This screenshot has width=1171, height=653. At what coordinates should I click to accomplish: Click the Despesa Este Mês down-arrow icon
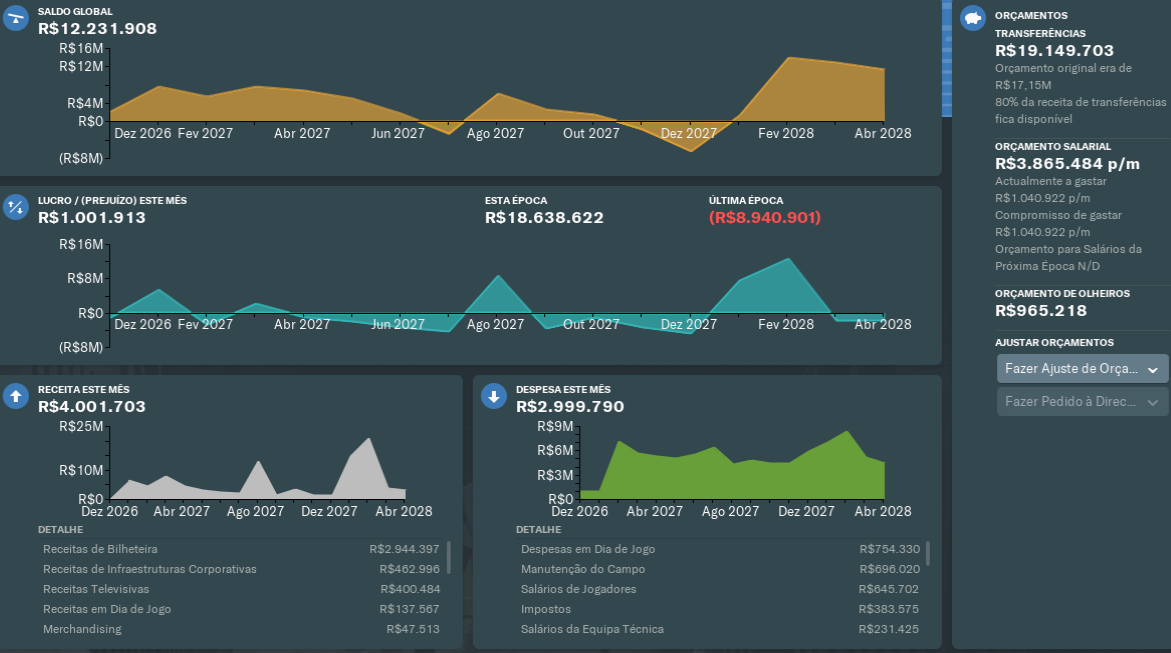(494, 396)
